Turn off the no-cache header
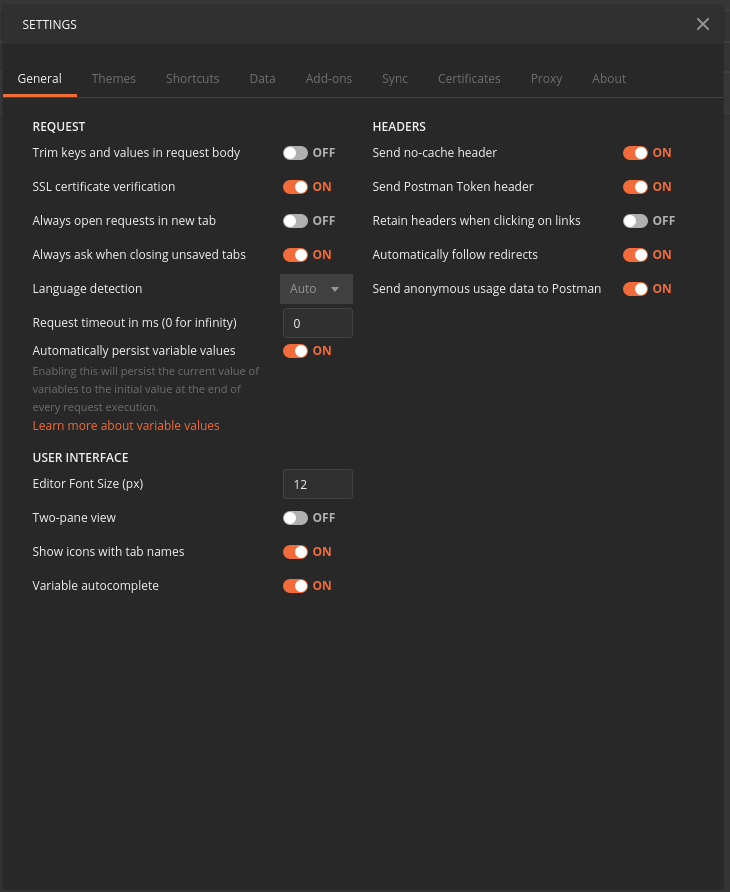 pos(637,153)
